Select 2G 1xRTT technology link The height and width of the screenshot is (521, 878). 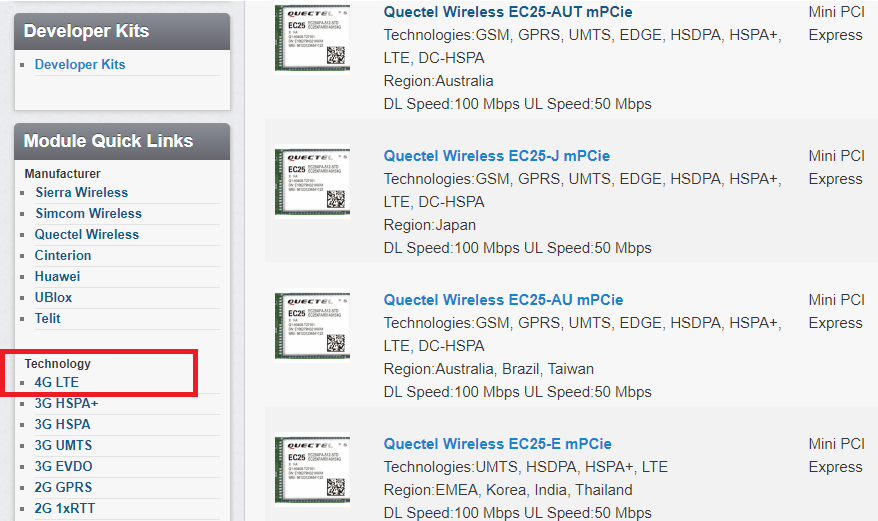tap(65, 508)
